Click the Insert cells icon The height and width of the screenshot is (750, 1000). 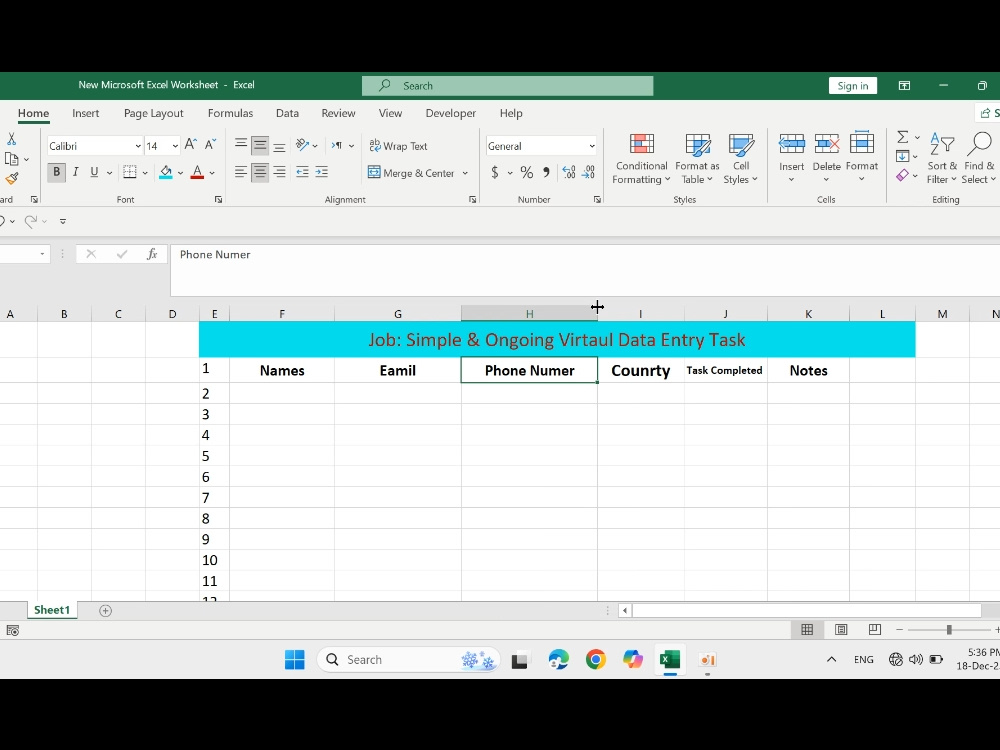click(x=791, y=144)
